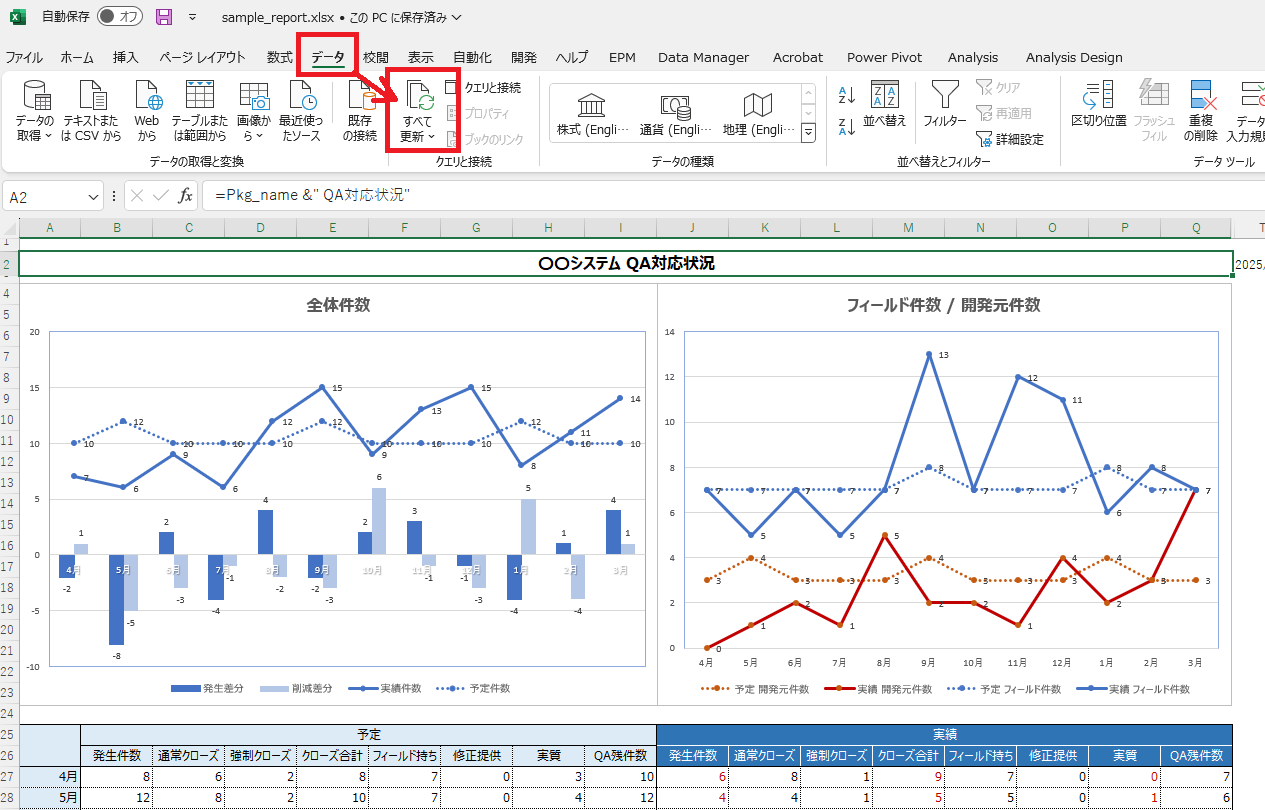
Task: Switch to Analysis Design tab
Action: pos(1074,57)
